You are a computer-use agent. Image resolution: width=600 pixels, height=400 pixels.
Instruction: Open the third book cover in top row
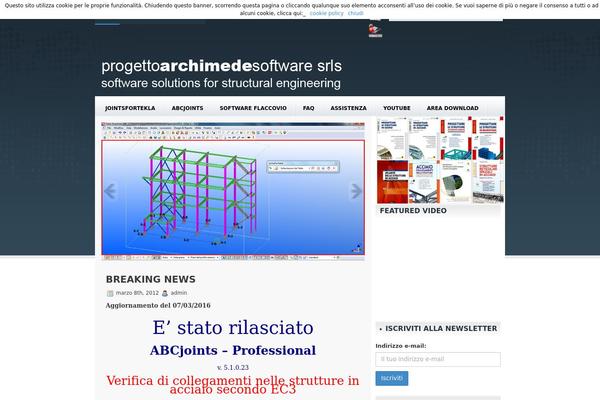tap(456, 139)
